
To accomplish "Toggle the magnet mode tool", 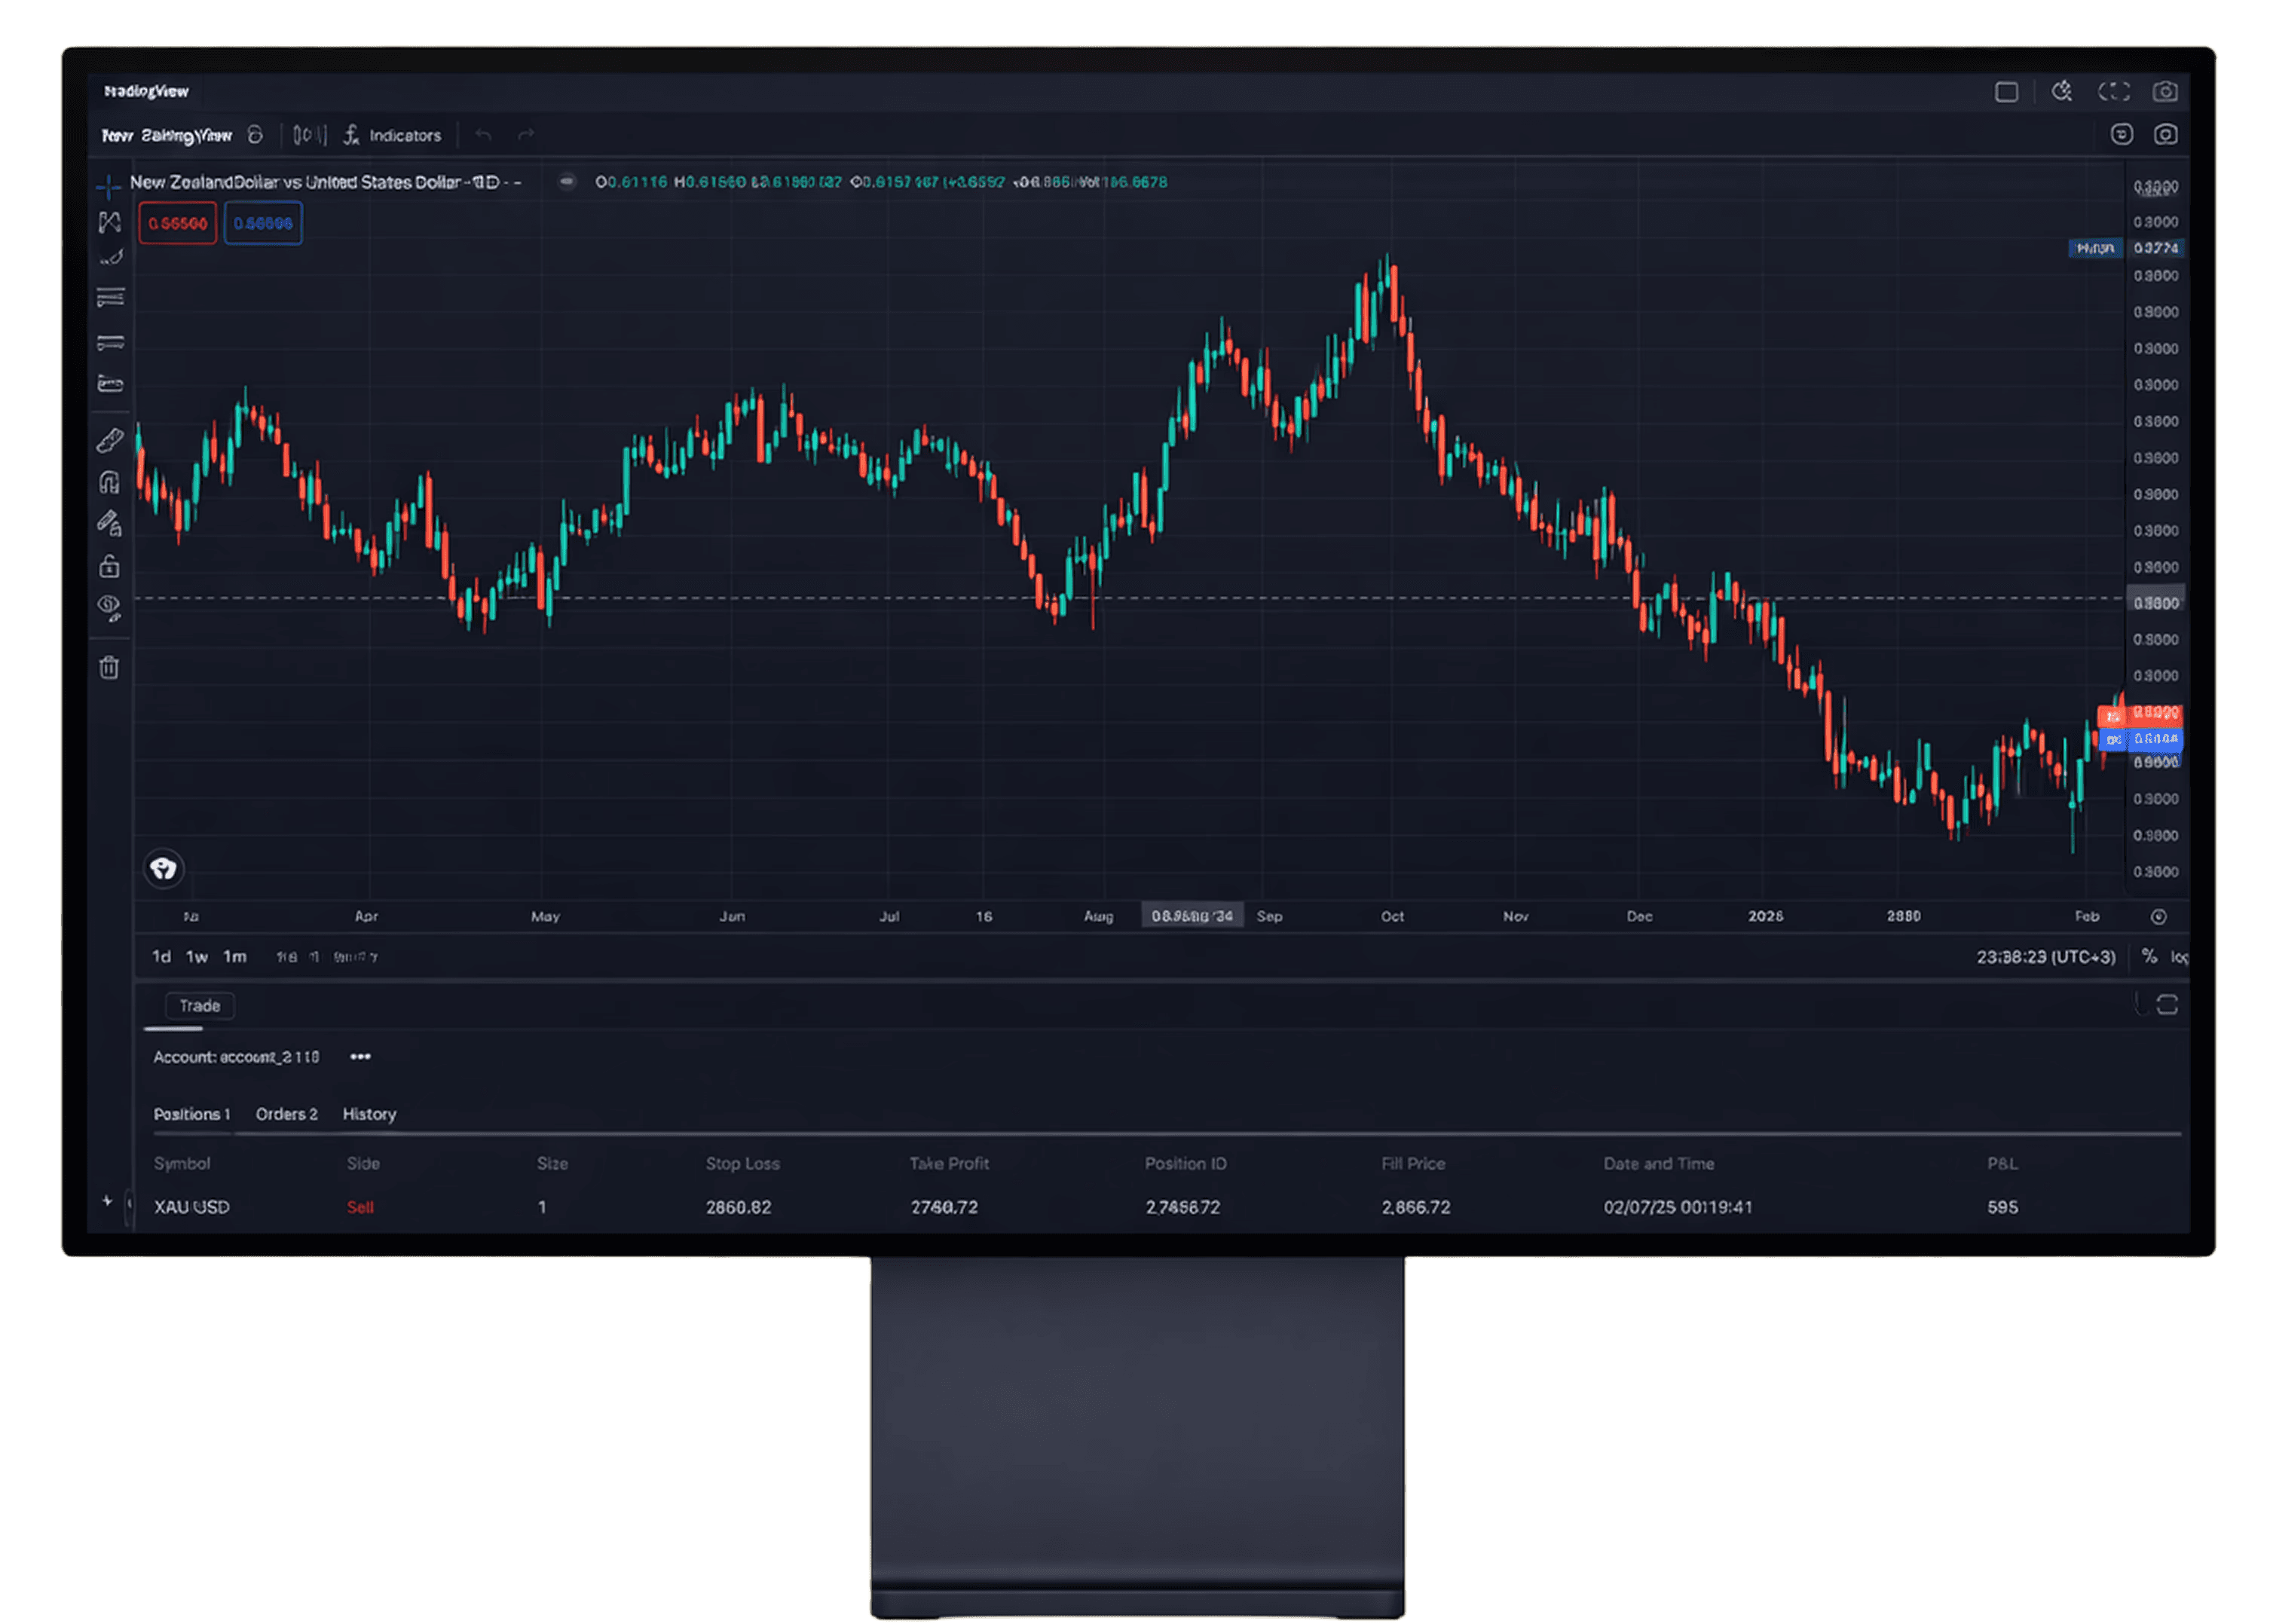I will [x=109, y=483].
